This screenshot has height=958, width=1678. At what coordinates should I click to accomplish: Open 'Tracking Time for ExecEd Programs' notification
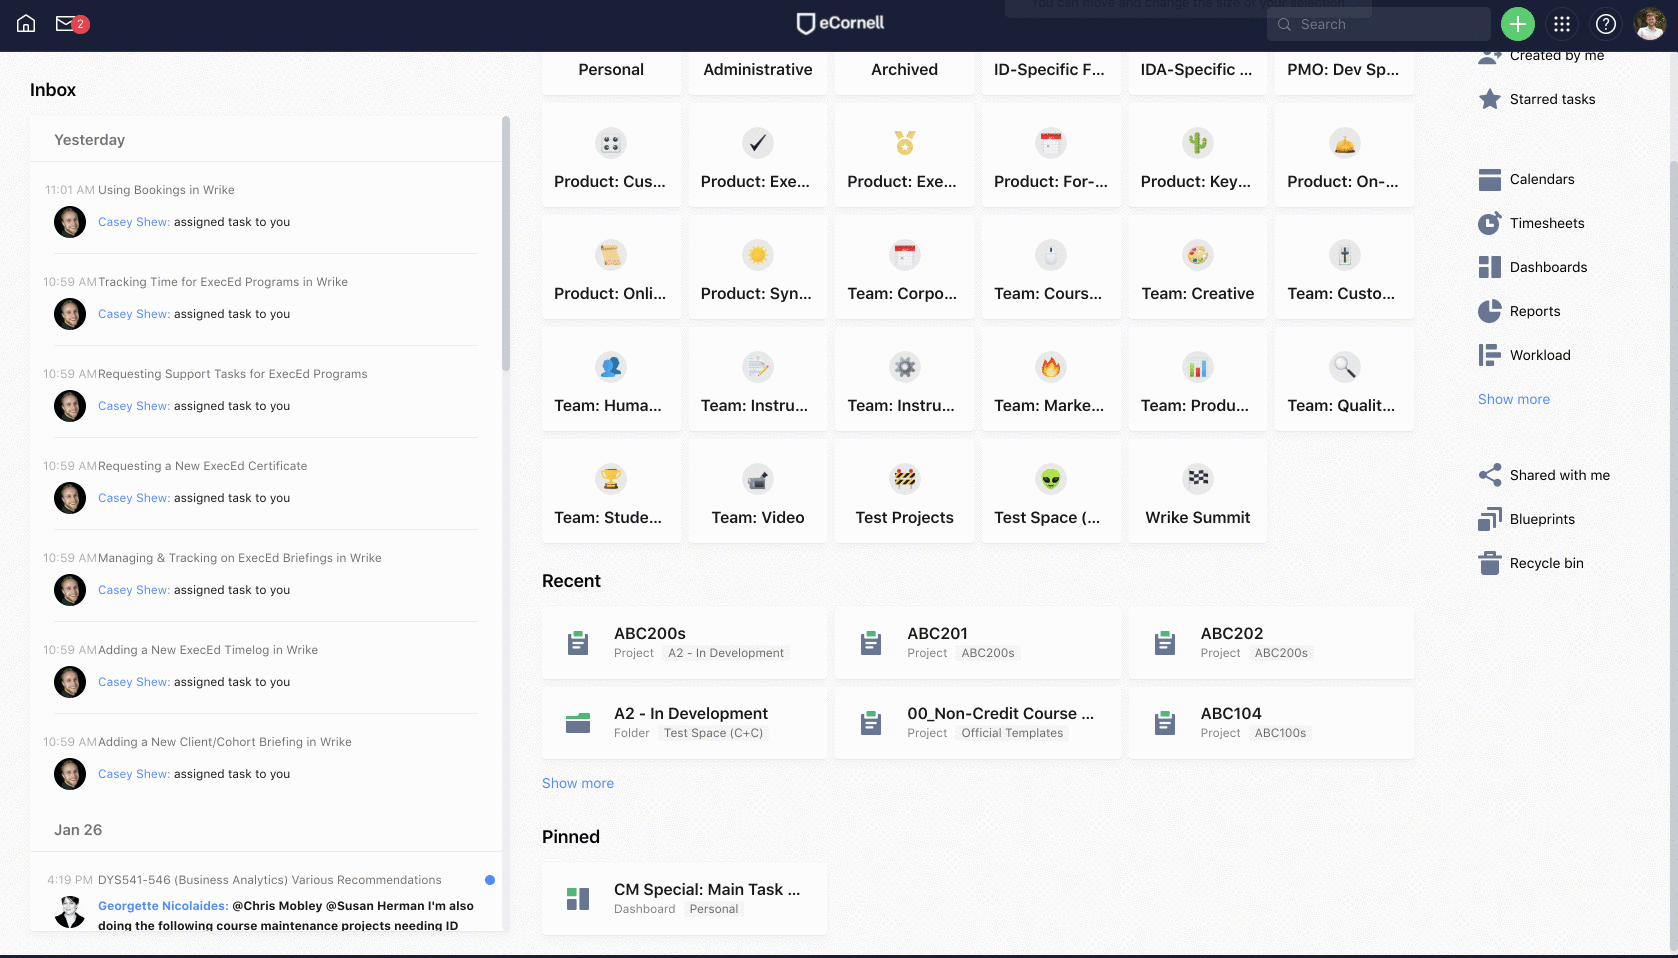(x=264, y=299)
